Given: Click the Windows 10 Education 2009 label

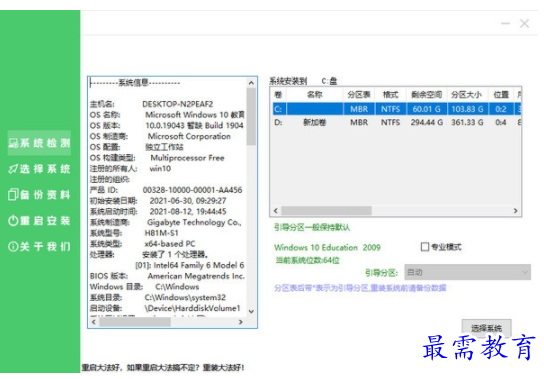Looking at the screenshot, I should (327, 247).
